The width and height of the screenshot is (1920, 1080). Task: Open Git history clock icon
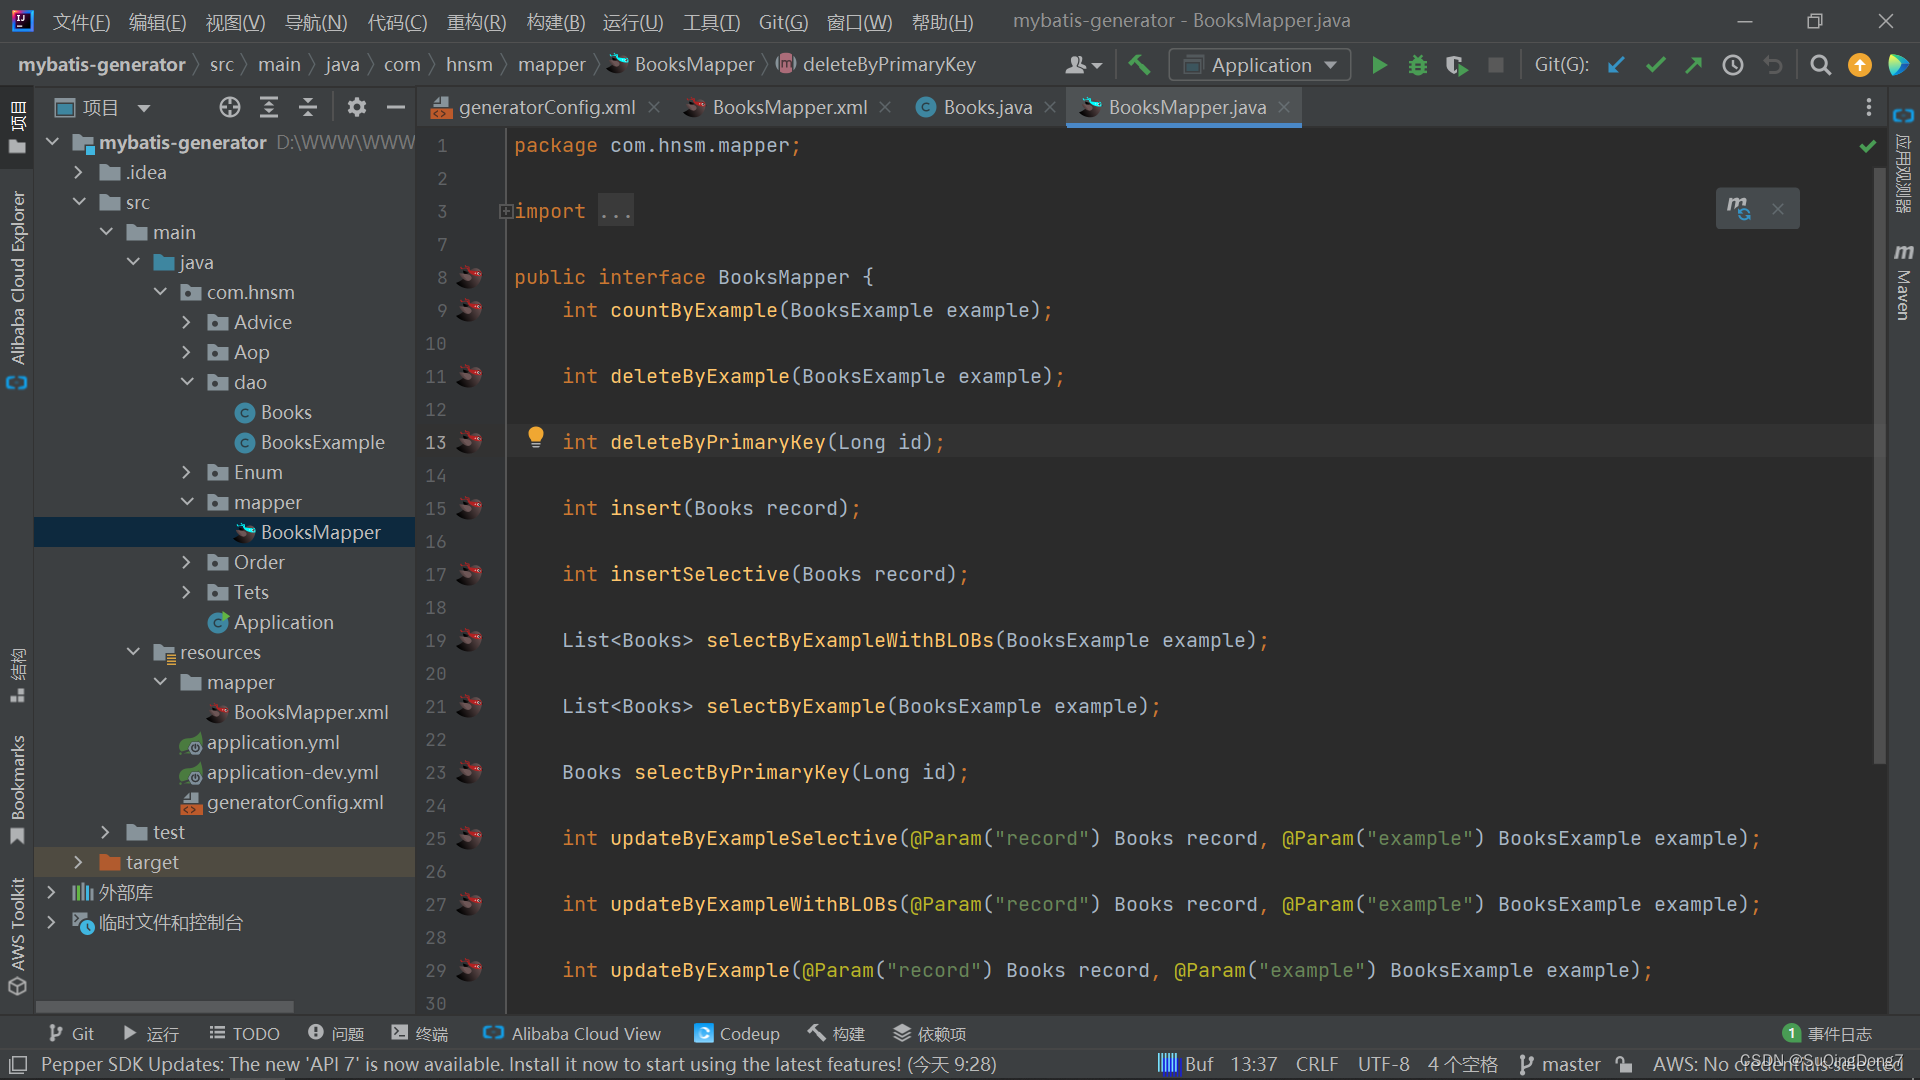1732,65
